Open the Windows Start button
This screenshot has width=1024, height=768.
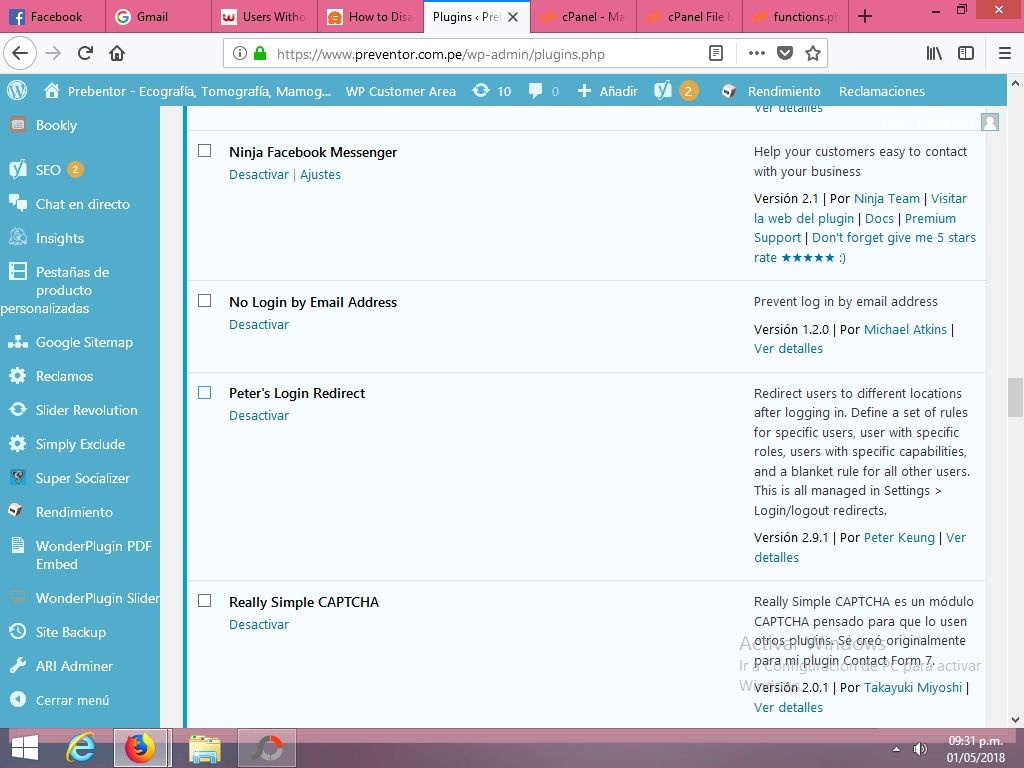[x=25, y=748]
